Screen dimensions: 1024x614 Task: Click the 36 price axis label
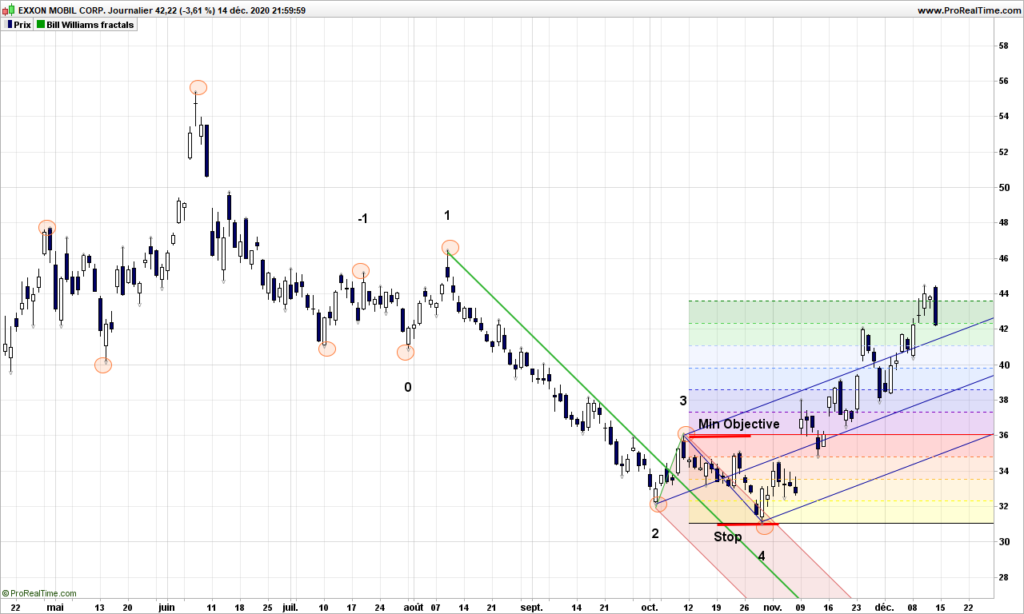point(1003,436)
